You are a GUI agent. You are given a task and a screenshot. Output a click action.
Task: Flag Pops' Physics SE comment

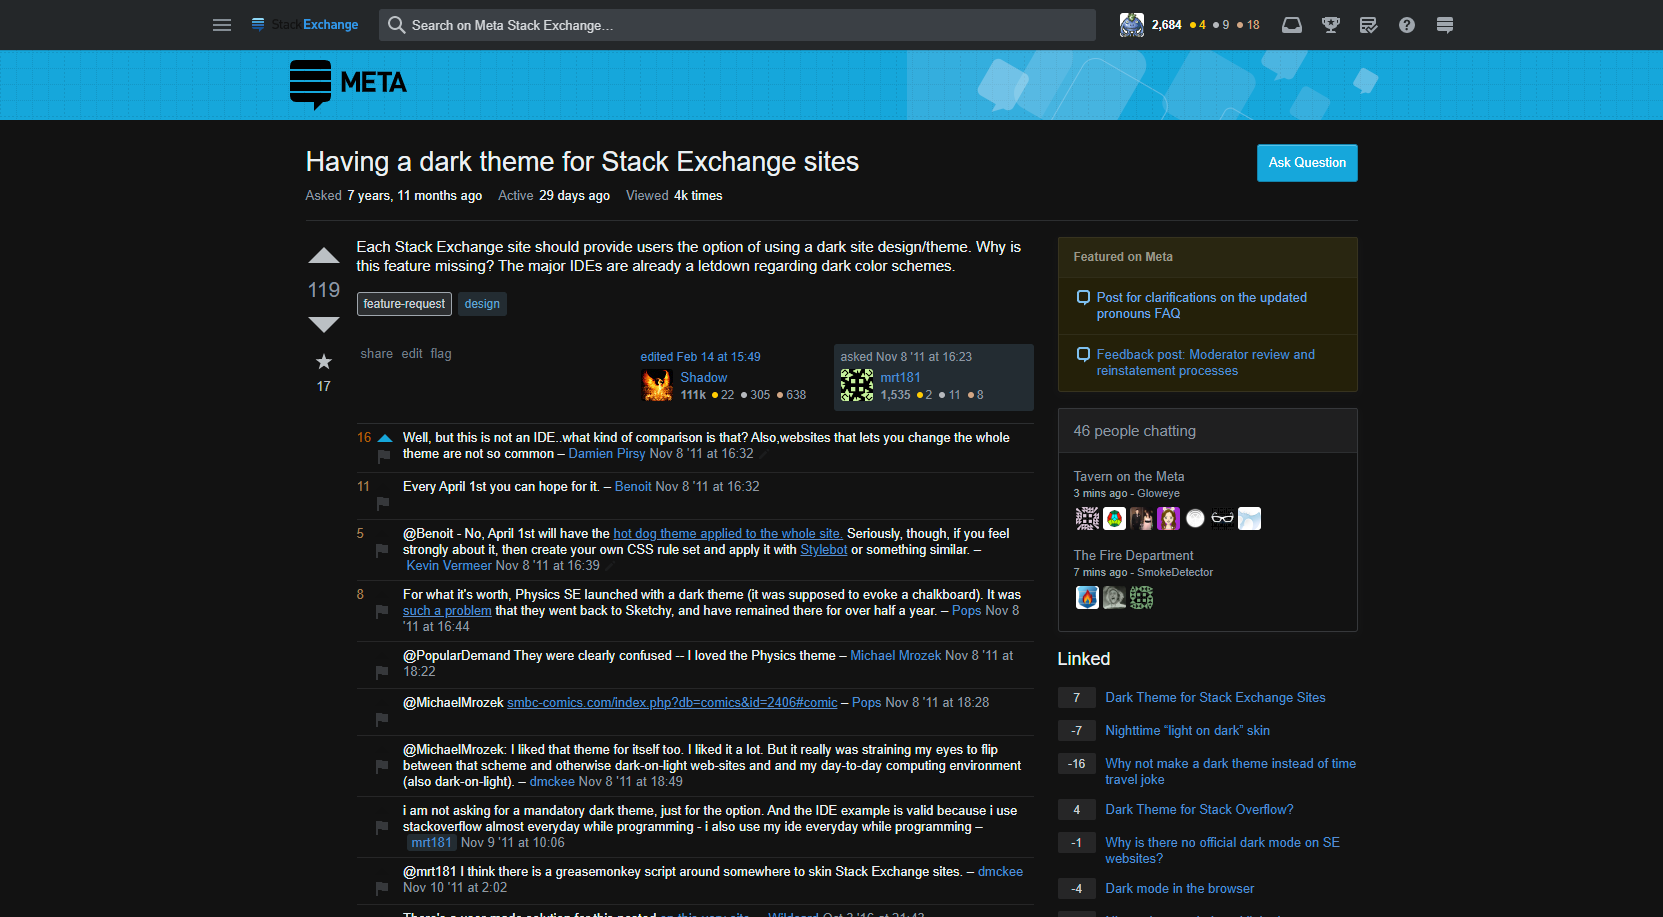click(382, 611)
